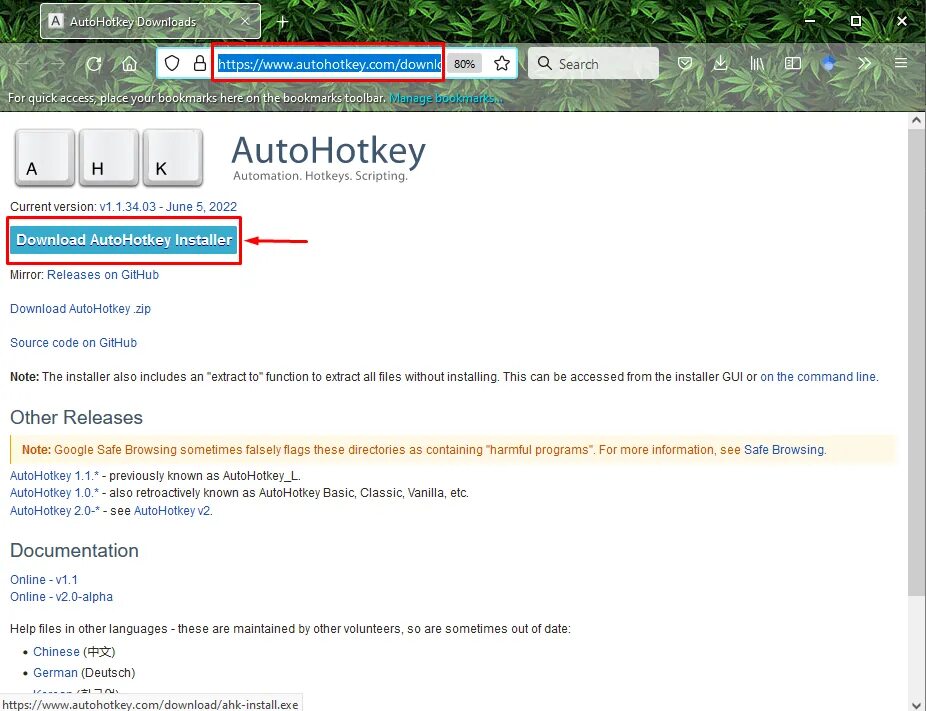Close the AutoHotkey Downloads tab

coord(245,21)
